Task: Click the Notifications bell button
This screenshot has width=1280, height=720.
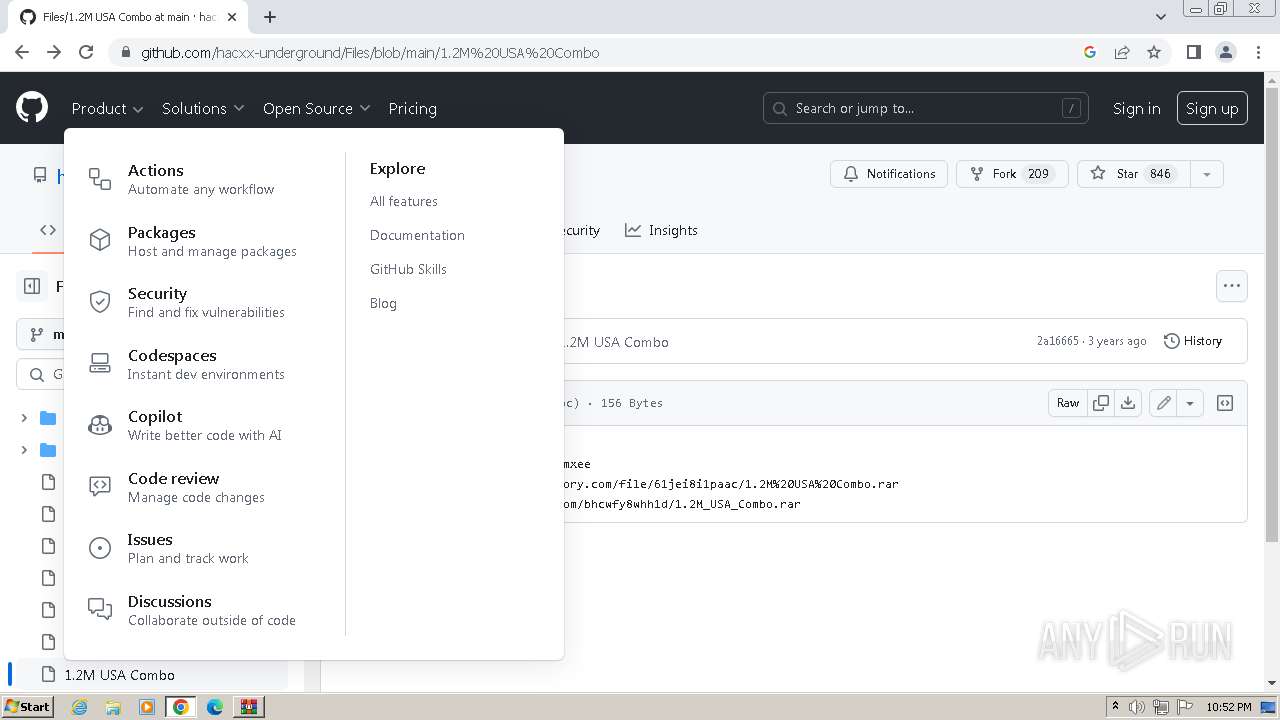Action: click(x=889, y=174)
